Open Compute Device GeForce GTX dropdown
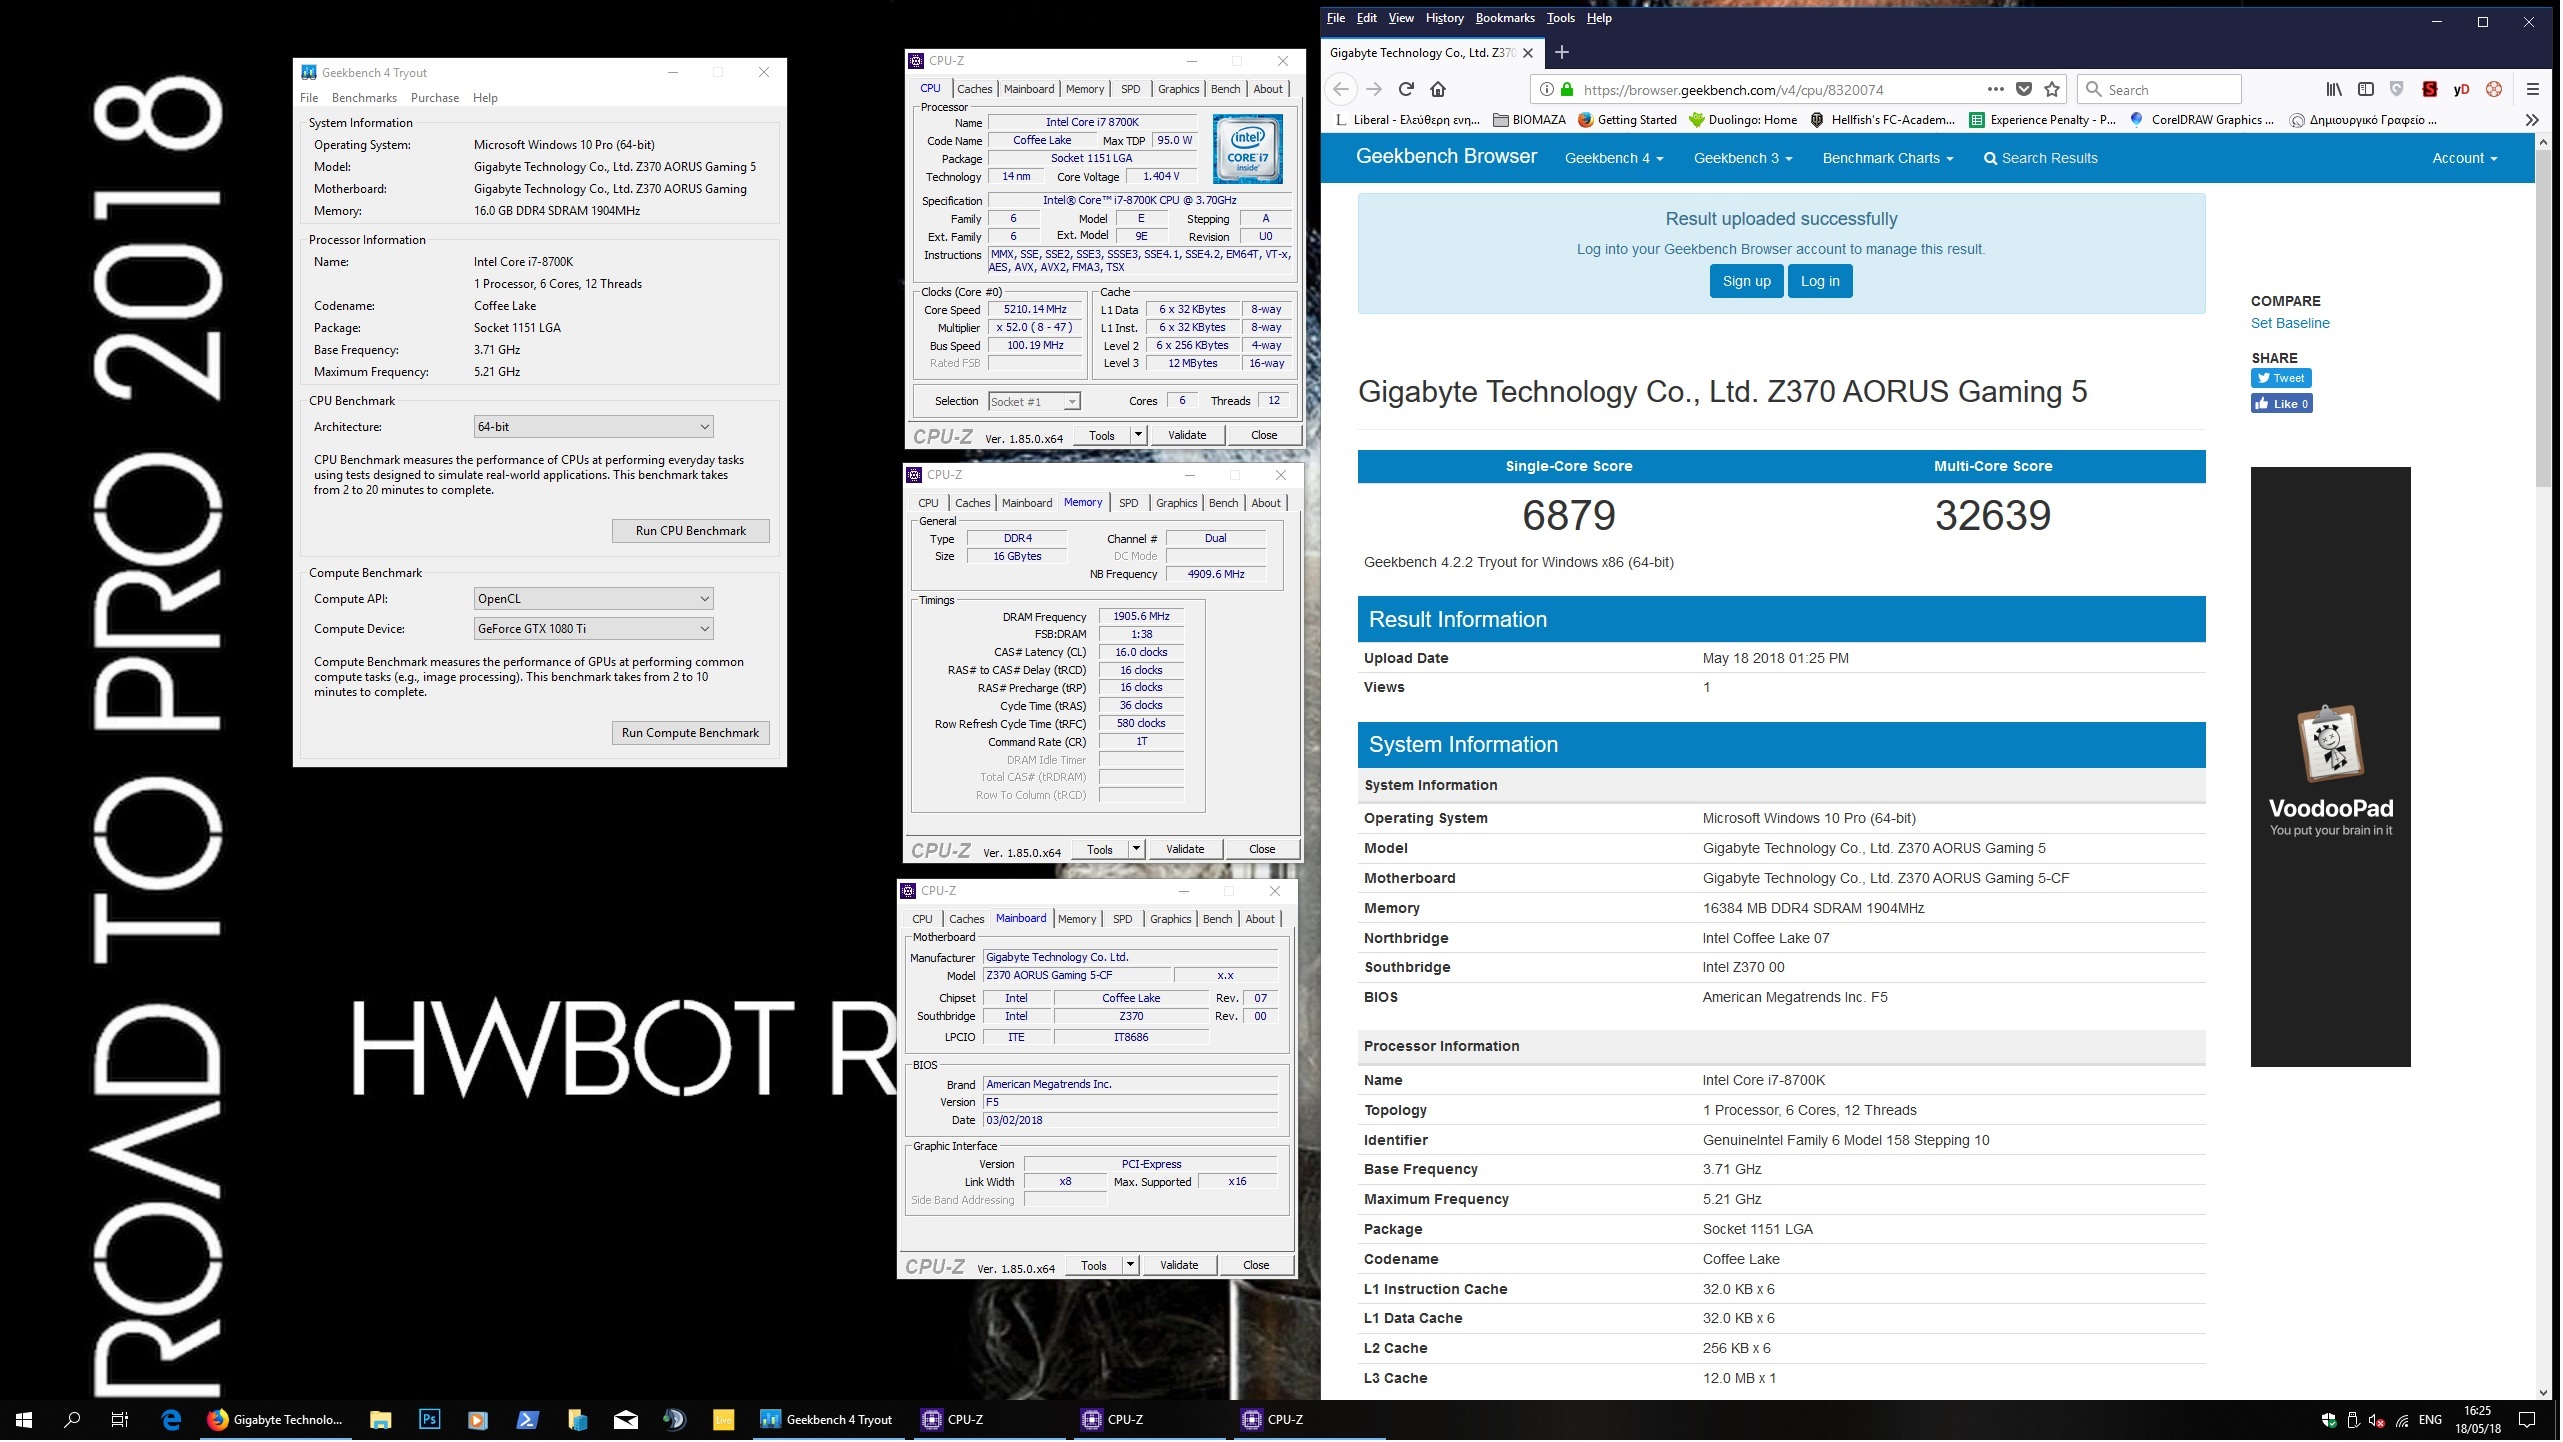Viewport: 2563px width, 1442px height. (595, 630)
